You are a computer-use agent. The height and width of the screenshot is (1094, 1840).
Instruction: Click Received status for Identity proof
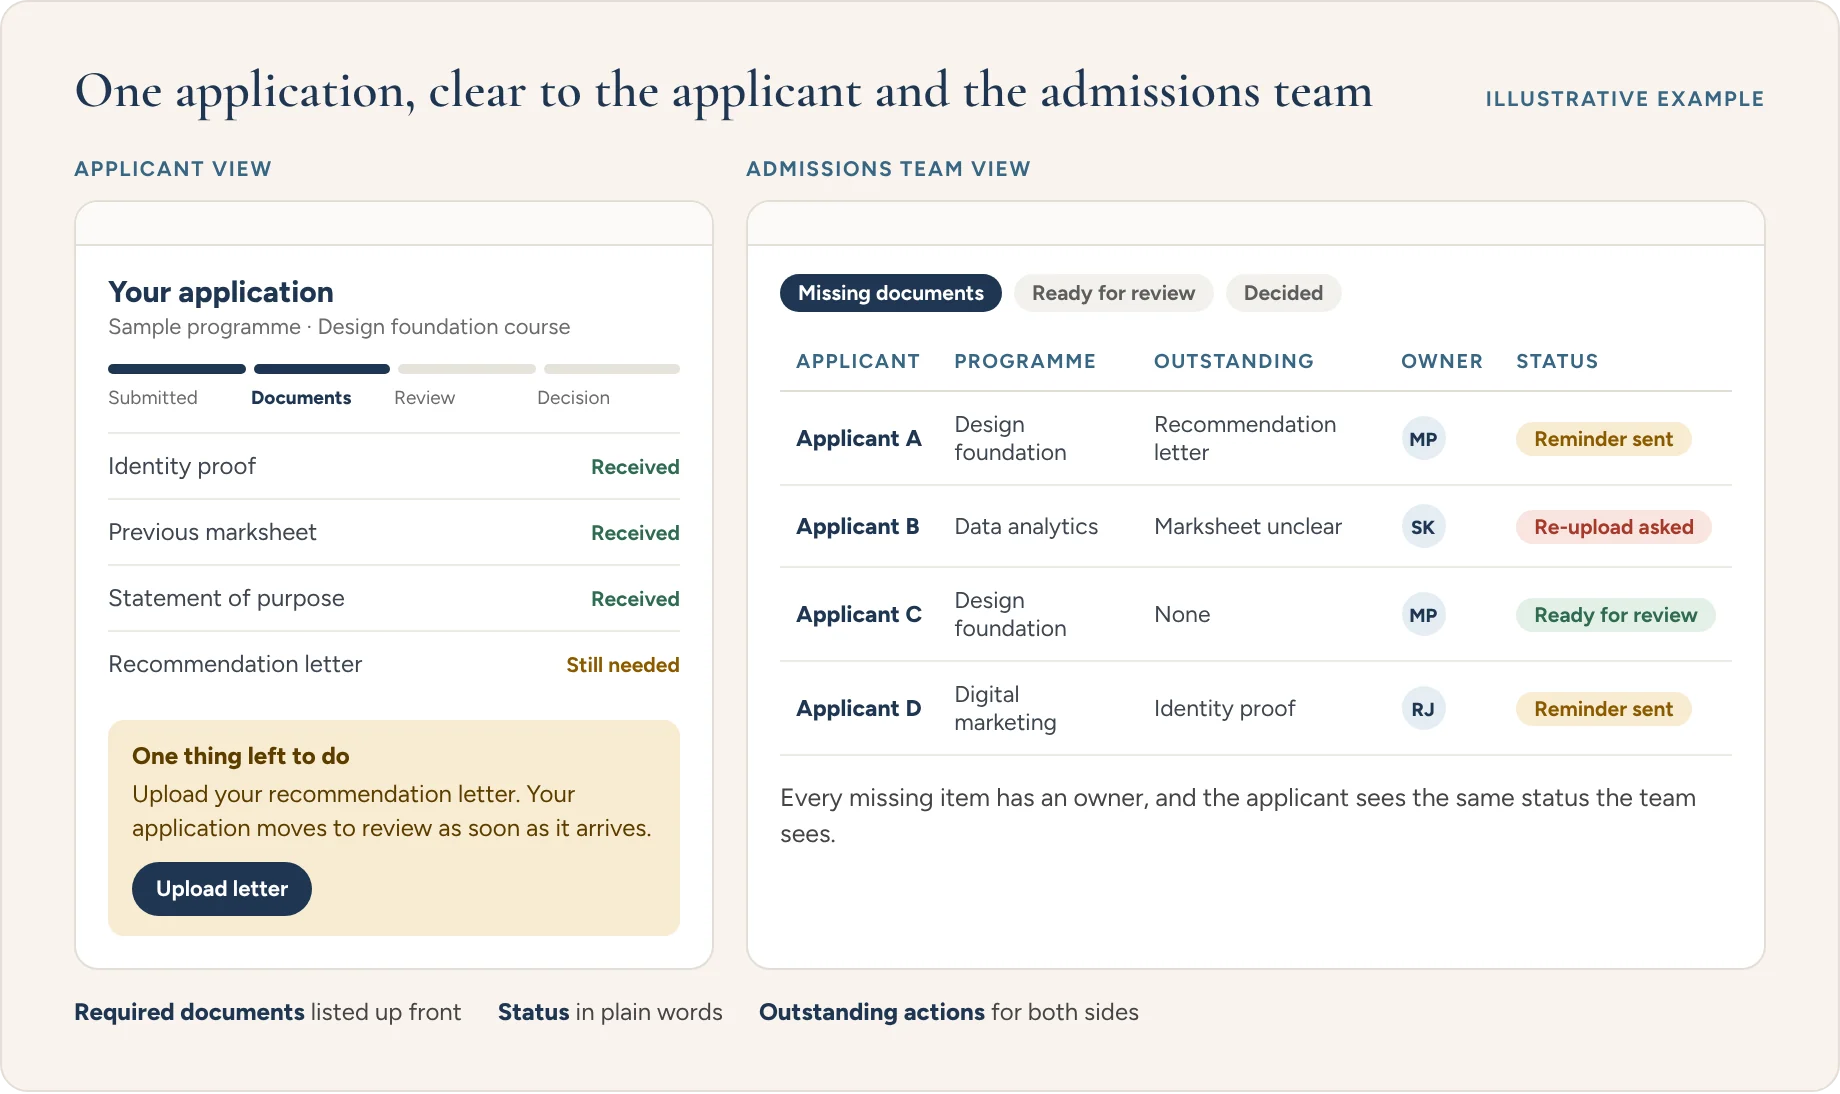635,467
